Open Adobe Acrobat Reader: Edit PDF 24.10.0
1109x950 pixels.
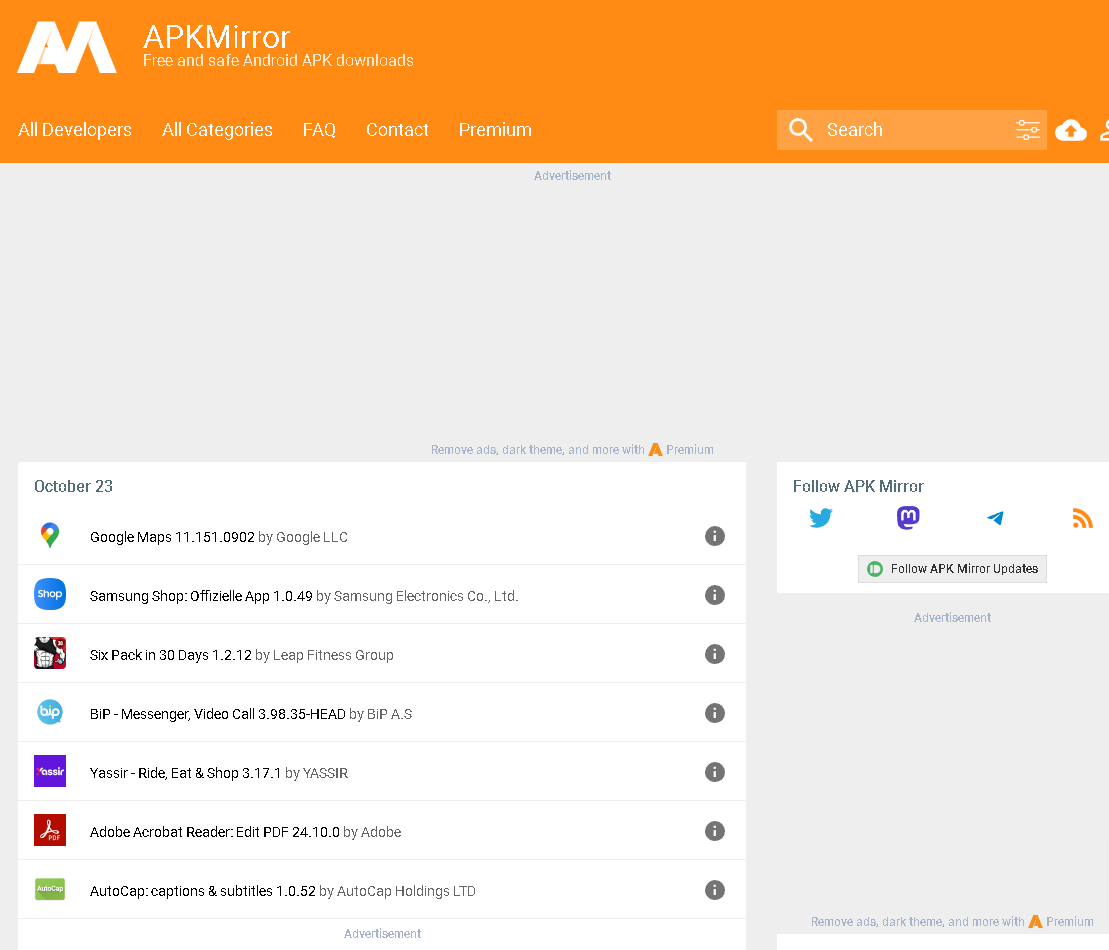[215, 832]
